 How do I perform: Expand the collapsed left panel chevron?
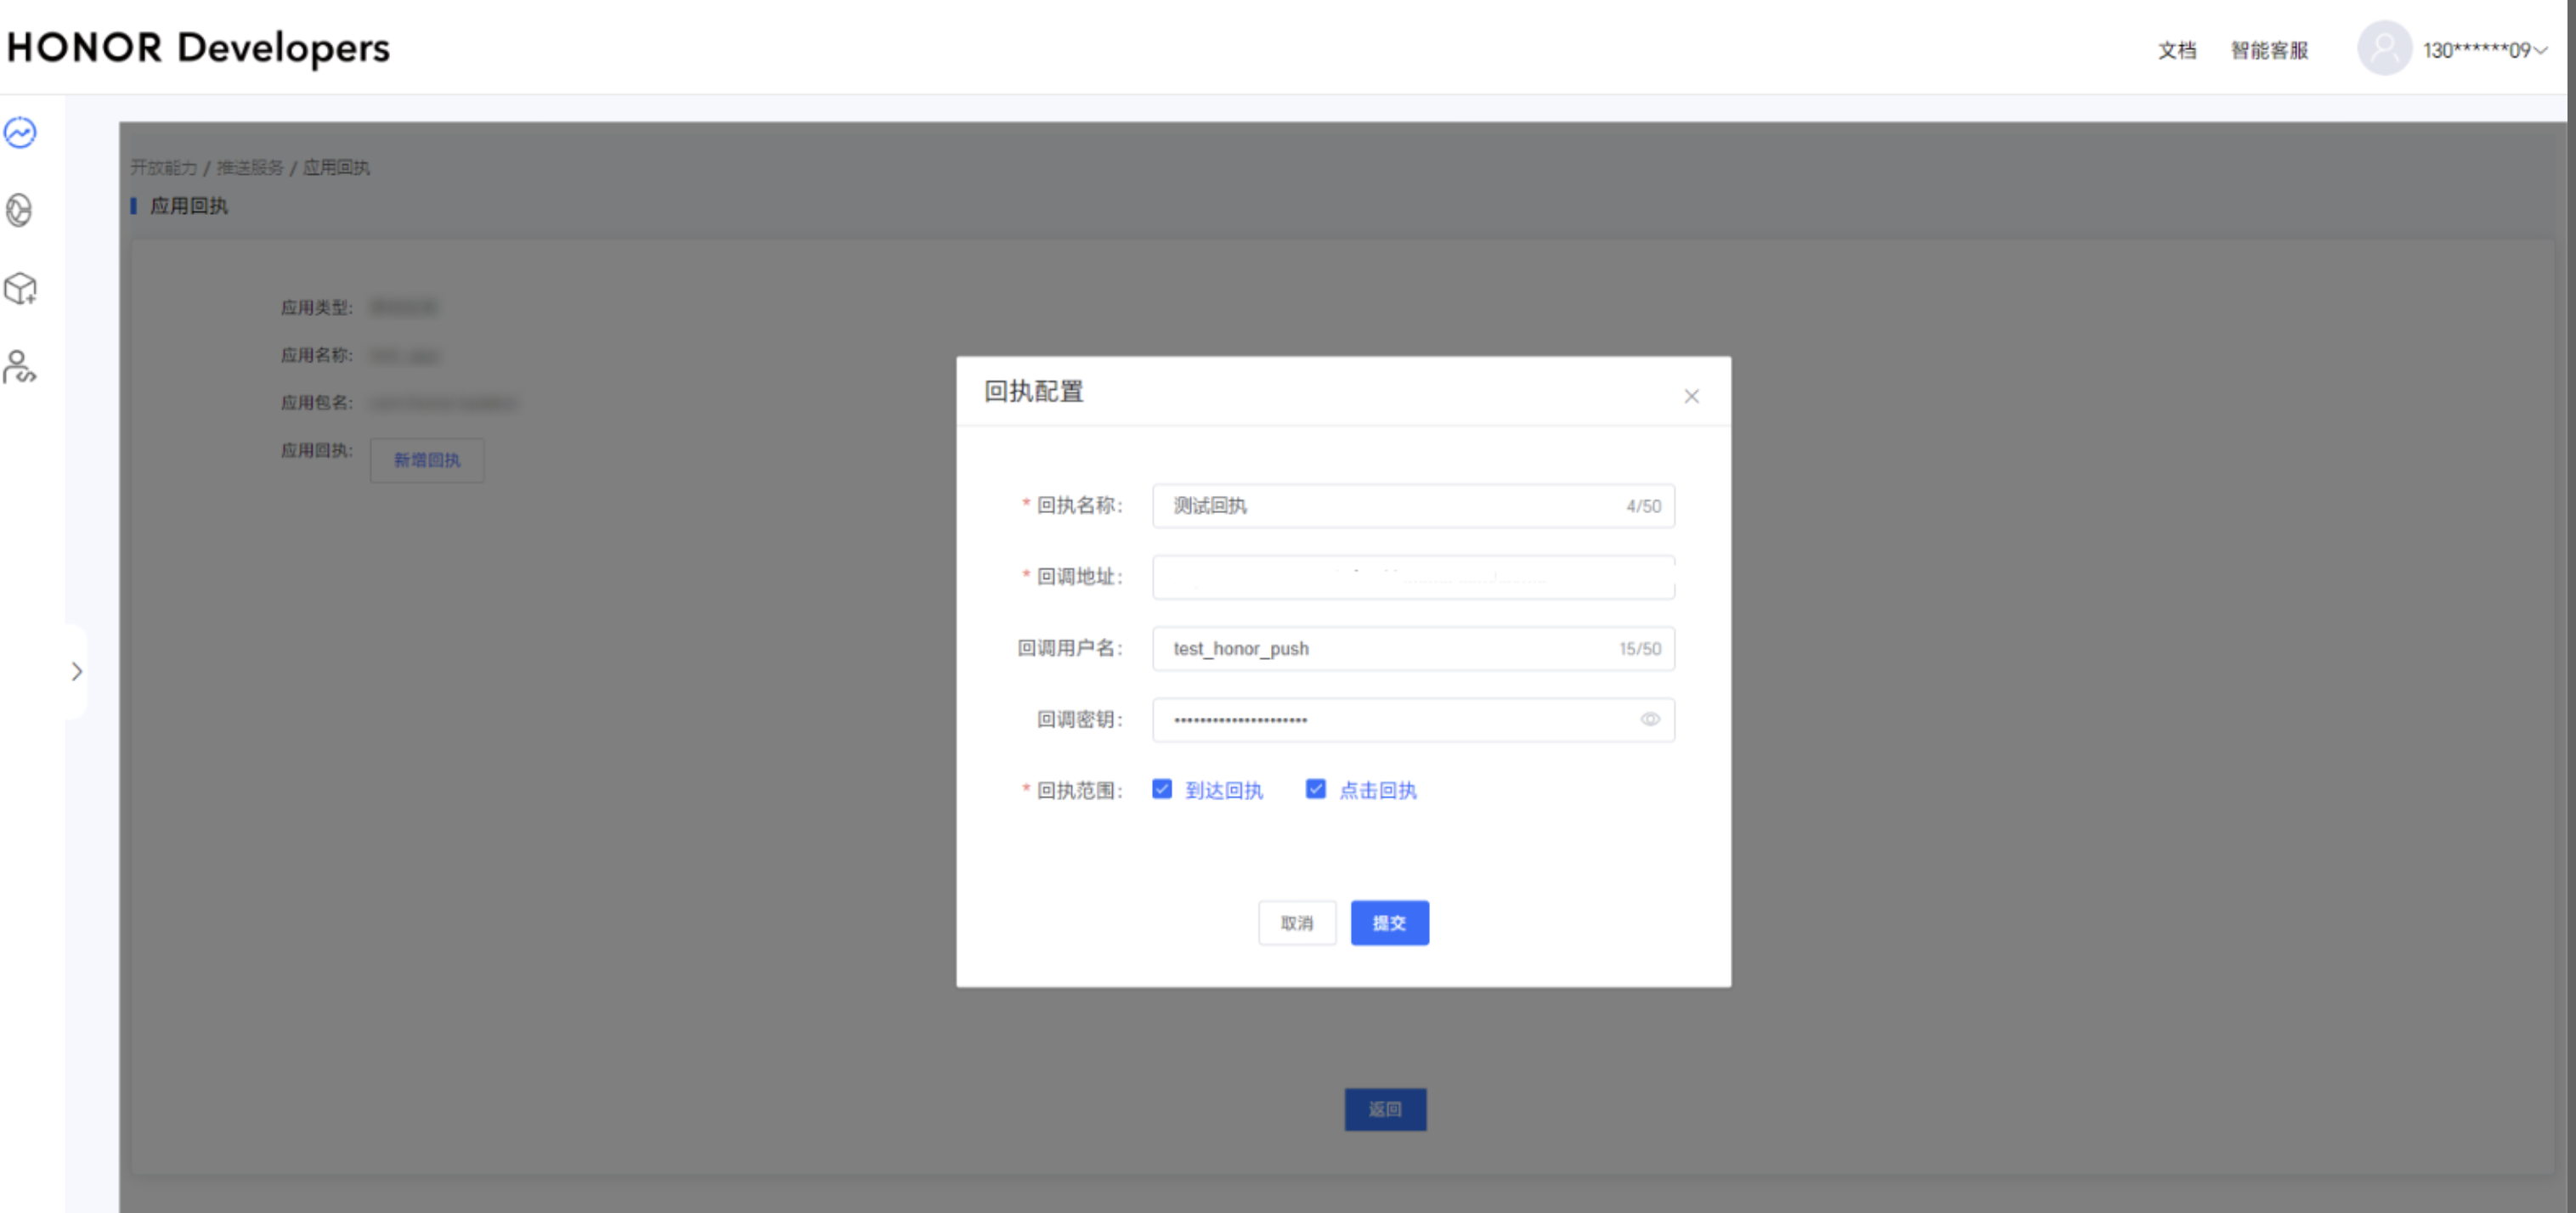coord(77,671)
